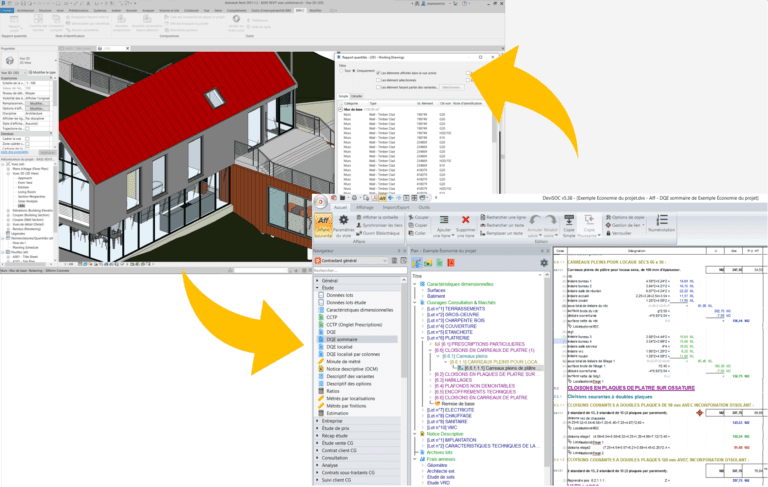Click the first highlighted icon in Plan toolbar

pos(417,263)
